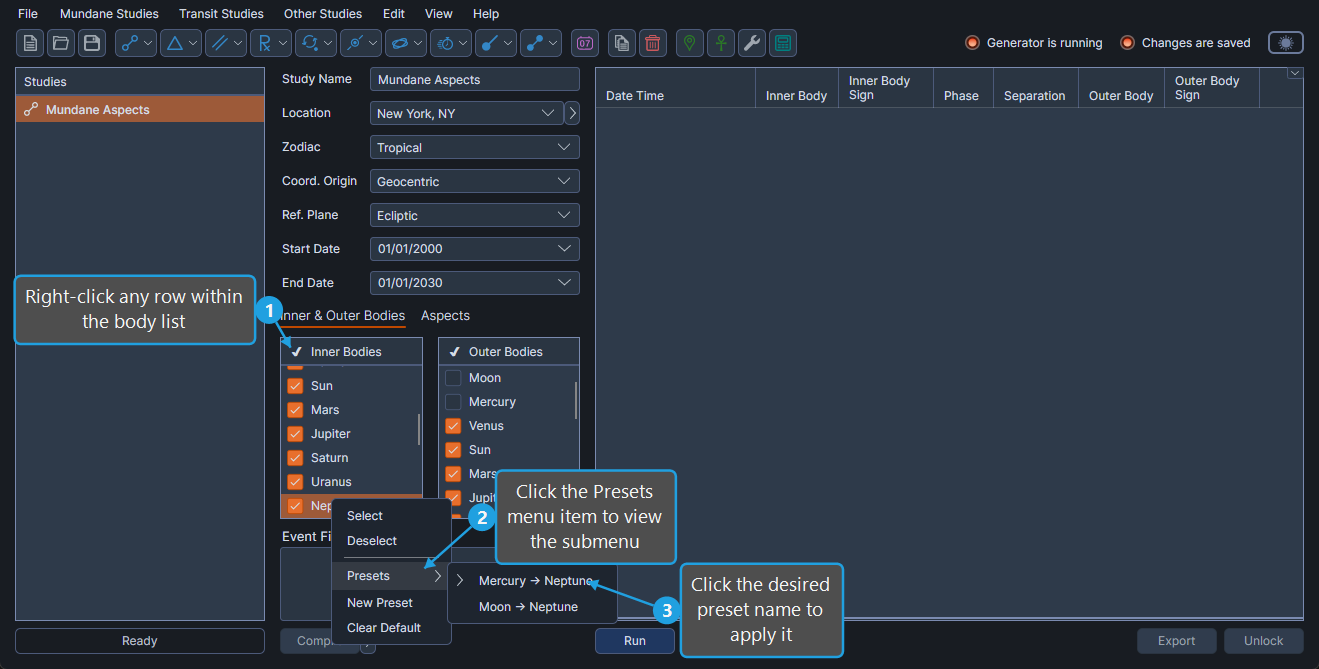Open the End Date 01/01/2030 dropdown
The height and width of the screenshot is (669, 1319).
tap(475, 283)
